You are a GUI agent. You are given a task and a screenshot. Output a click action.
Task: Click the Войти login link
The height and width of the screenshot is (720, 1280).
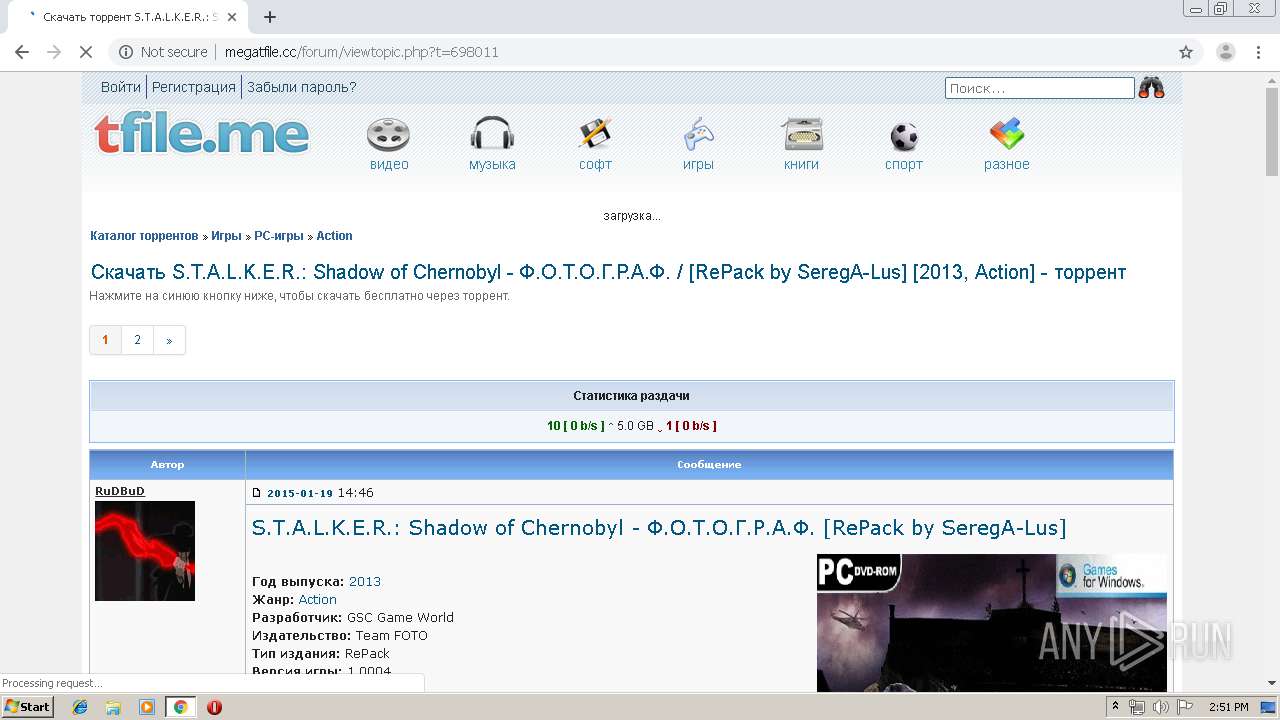(x=121, y=87)
